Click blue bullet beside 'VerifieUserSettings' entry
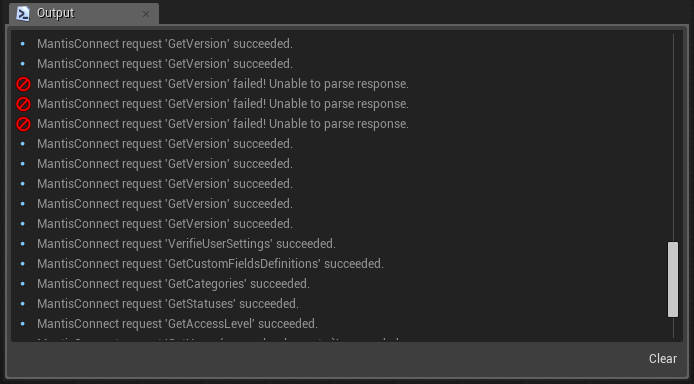The height and width of the screenshot is (384, 694). [23, 244]
